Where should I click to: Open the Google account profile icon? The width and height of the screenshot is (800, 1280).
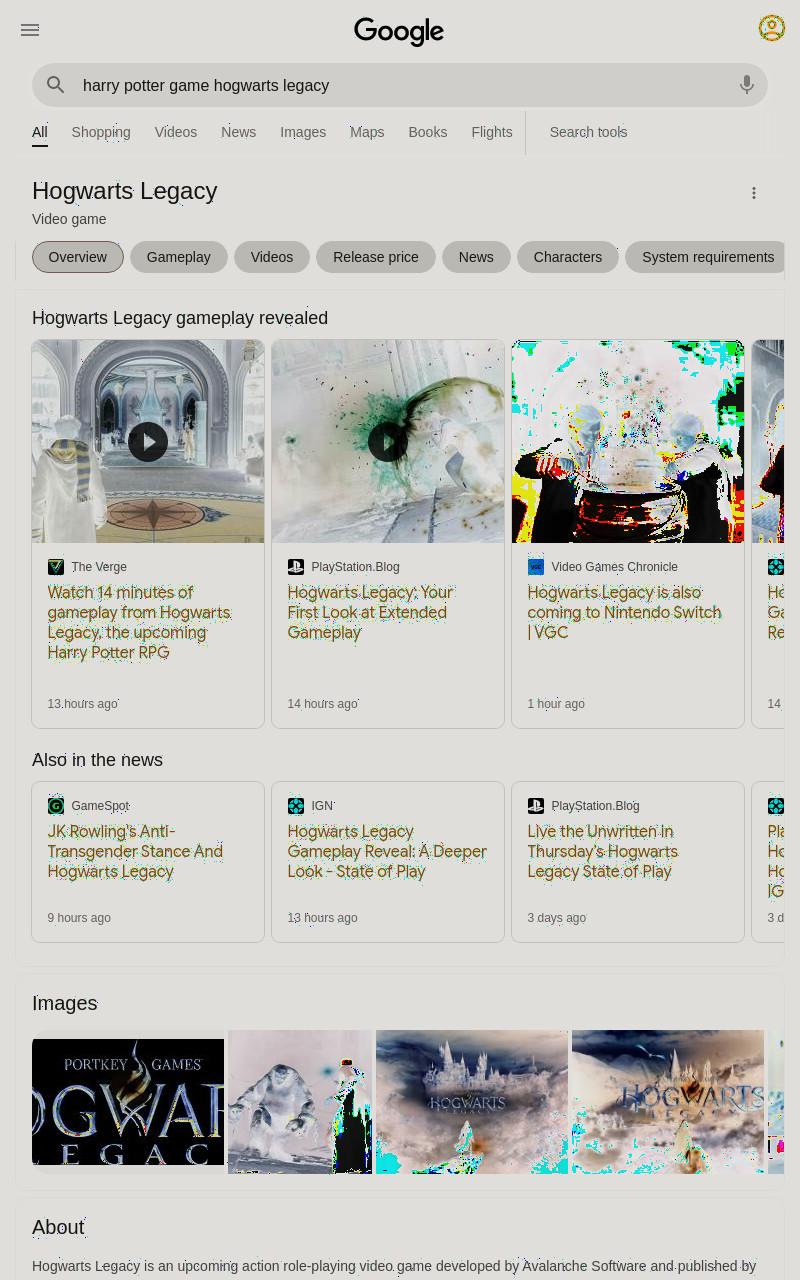pos(771,28)
